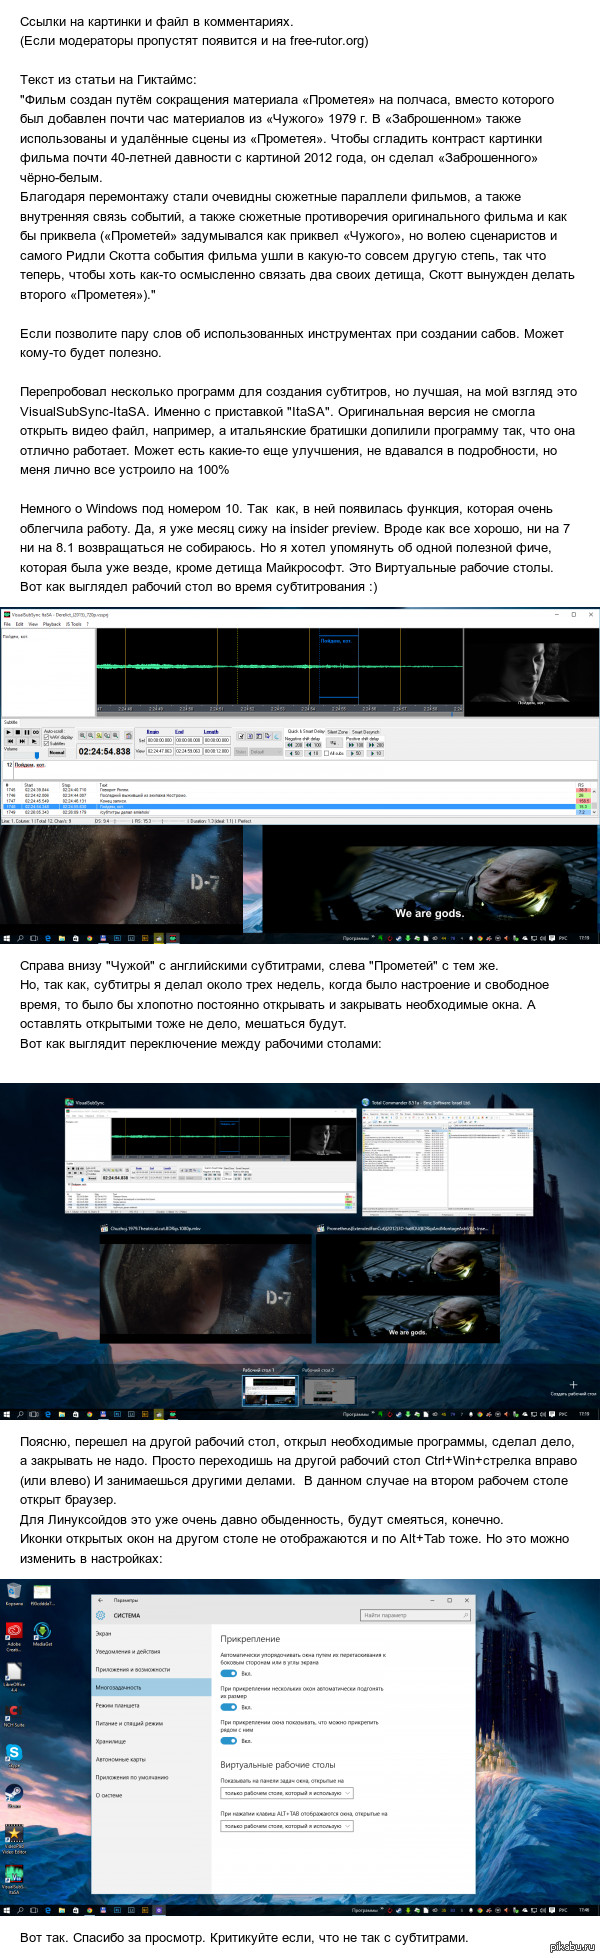600x1958 pixels.
Task: Open Хранилище settings section
Action: coord(151,1742)
